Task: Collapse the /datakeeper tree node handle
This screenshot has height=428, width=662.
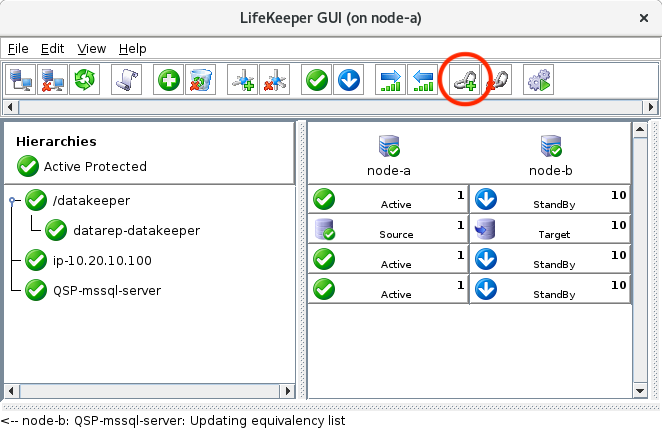Action: (12, 200)
